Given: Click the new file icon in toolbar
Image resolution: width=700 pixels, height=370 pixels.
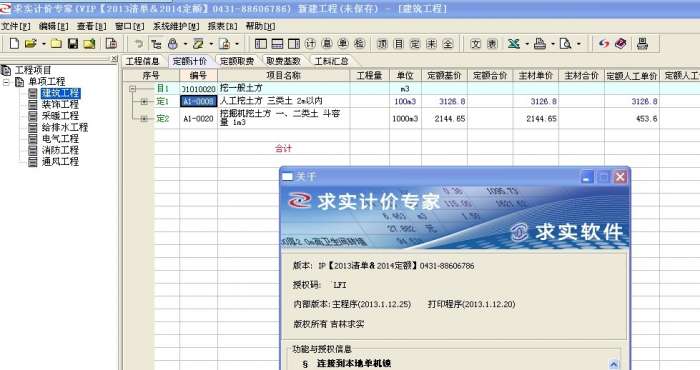Looking at the screenshot, I should tap(14, 44).
